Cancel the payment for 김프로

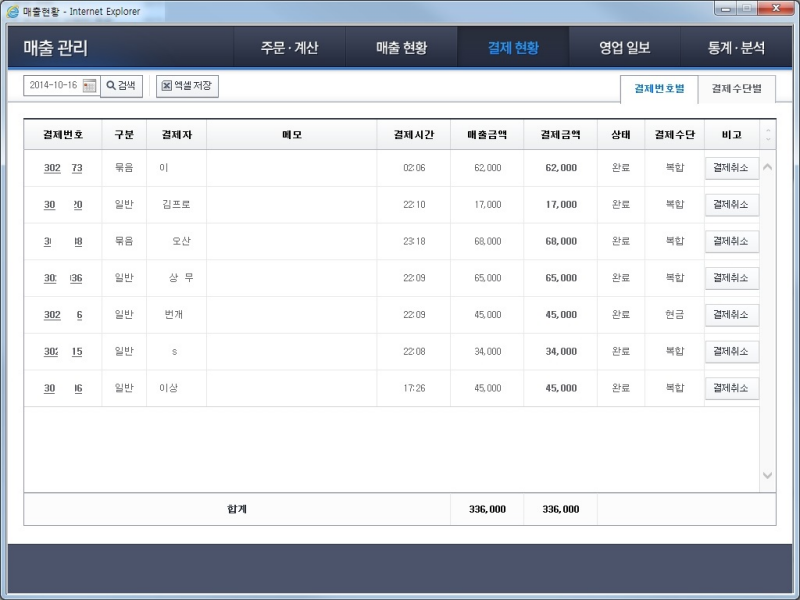pos(730,204)
